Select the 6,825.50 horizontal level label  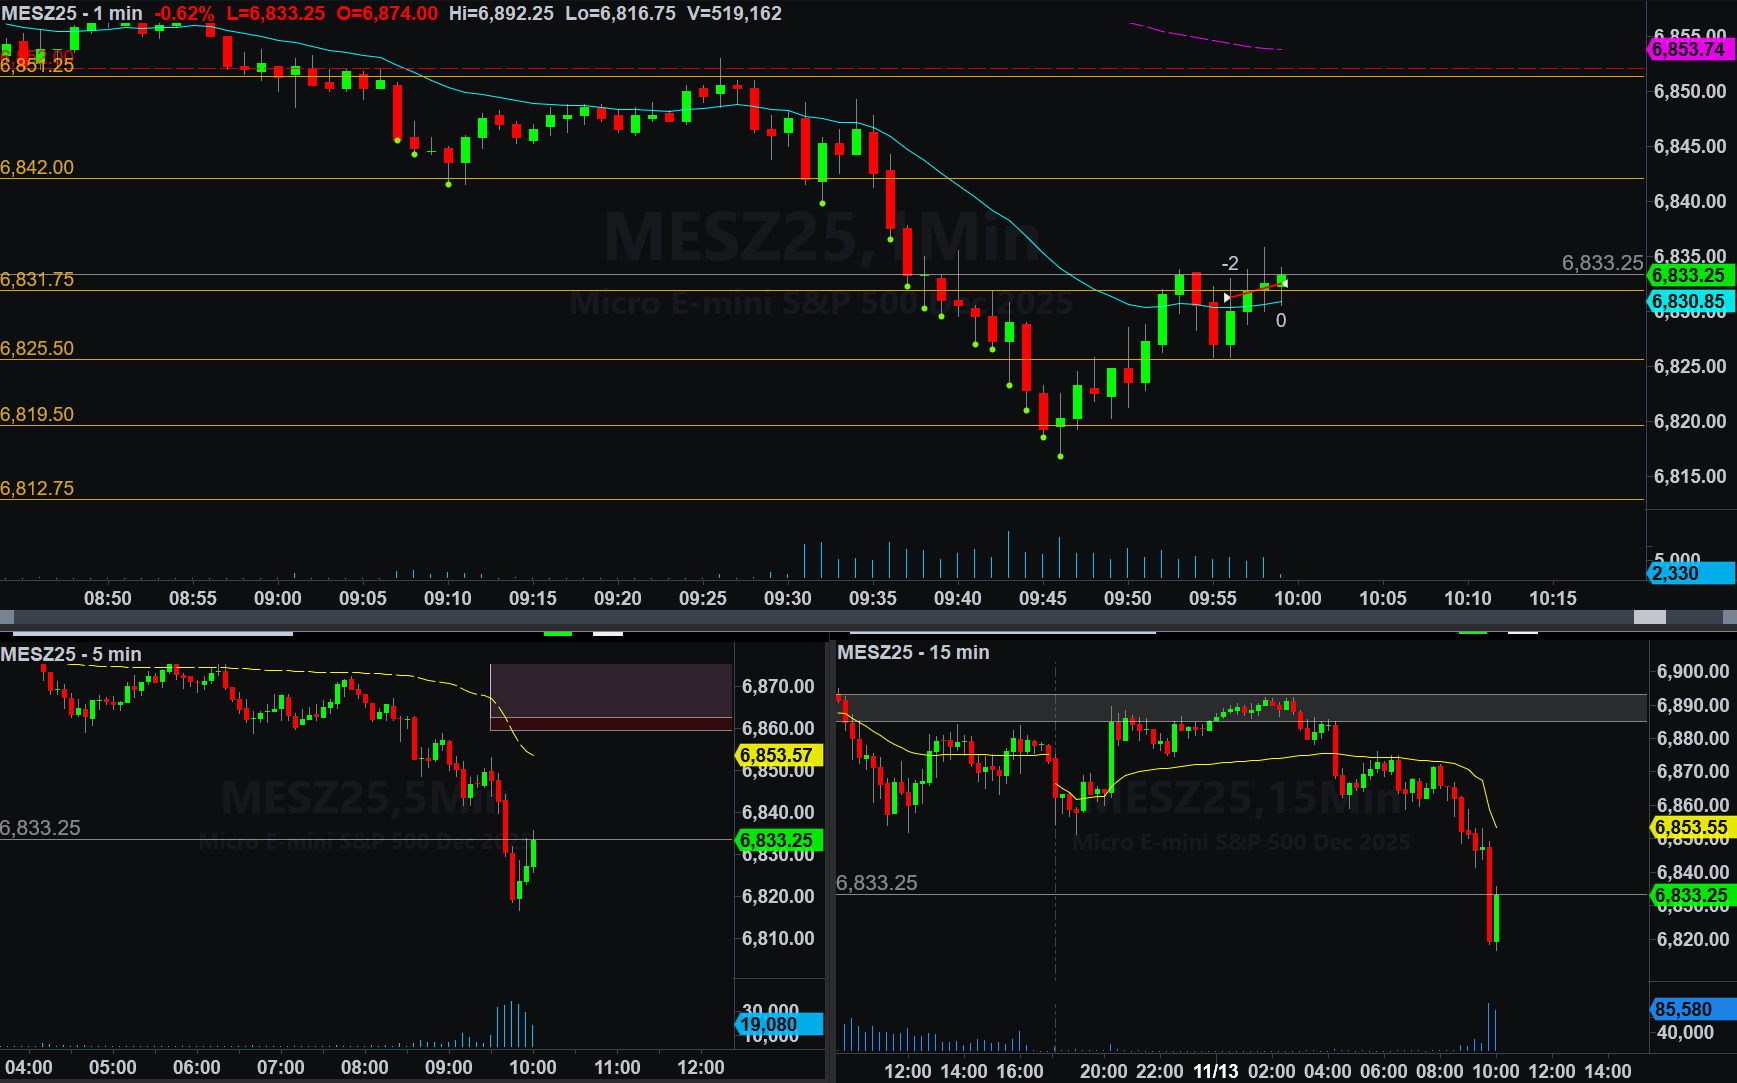click(x=37, y=348)
